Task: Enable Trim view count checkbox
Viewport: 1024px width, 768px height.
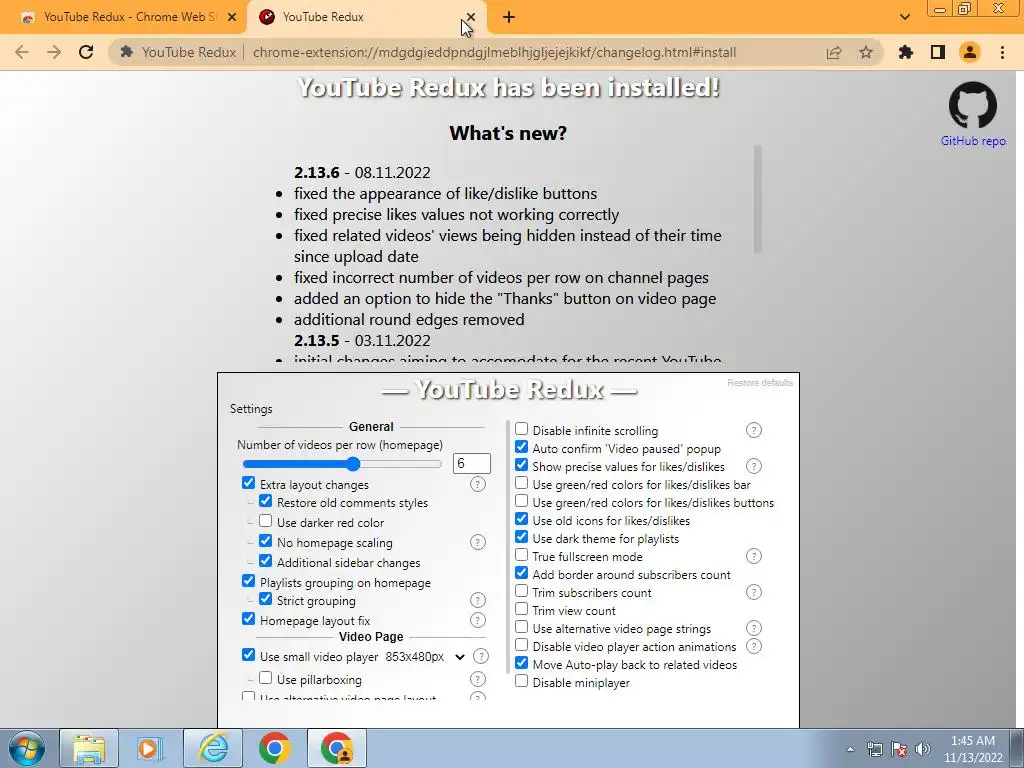Action: coord(521,609)
